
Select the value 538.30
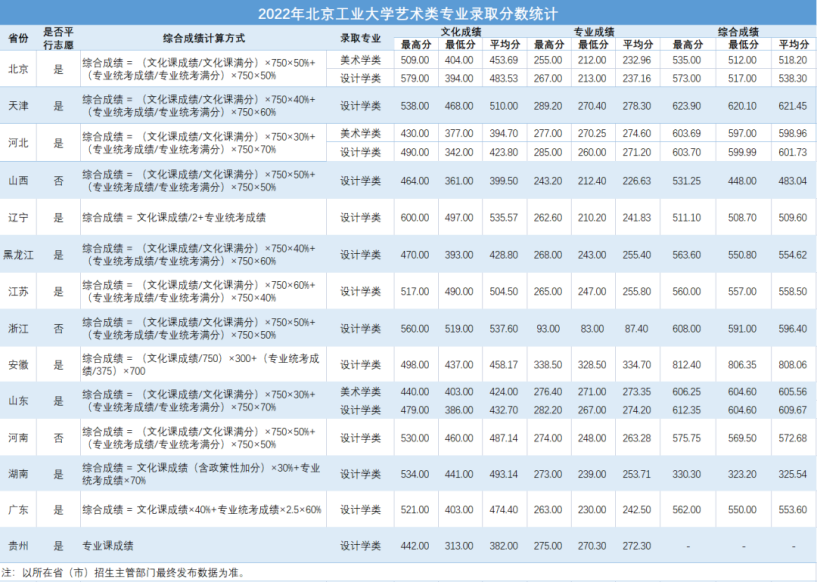[x=793, y=79]
